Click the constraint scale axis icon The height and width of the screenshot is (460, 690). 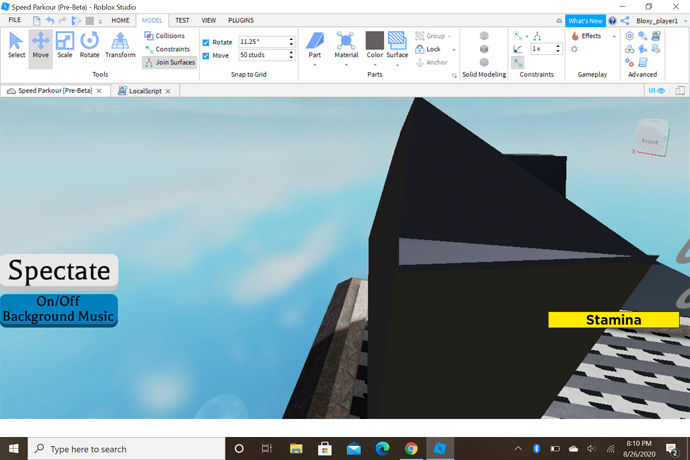click(x=518, y=49)
